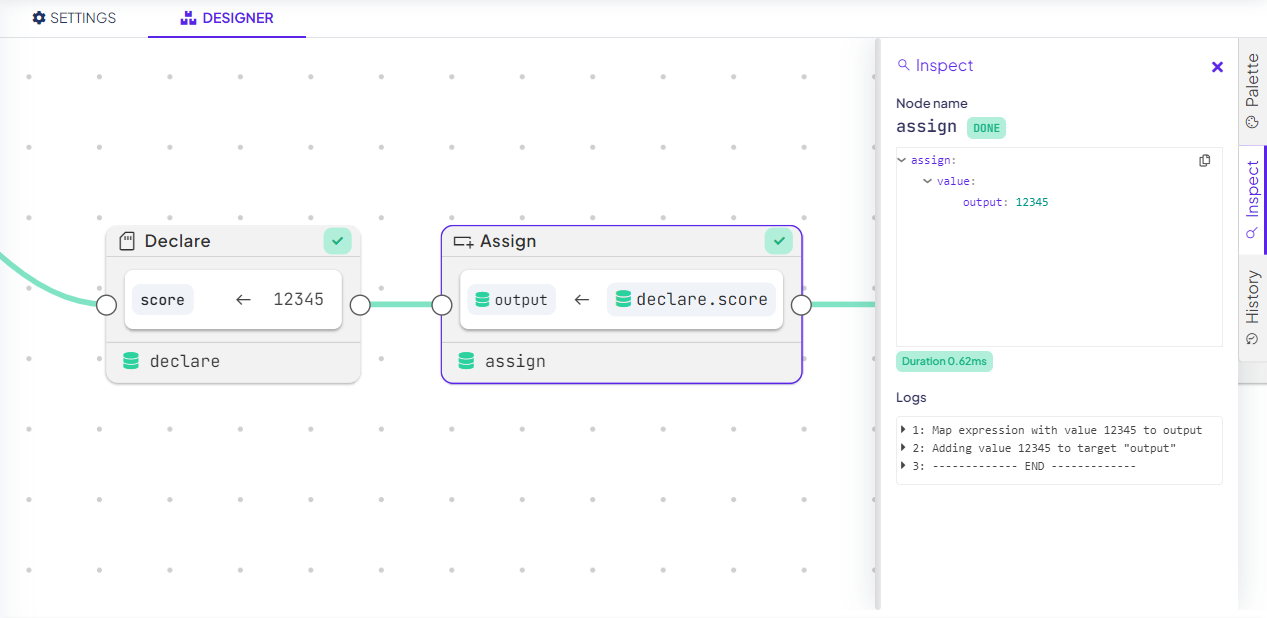Expand log entry 2 Adding value
This screenshot has width=1267, height=618.
pyautogui.click(x=904, y=448)
